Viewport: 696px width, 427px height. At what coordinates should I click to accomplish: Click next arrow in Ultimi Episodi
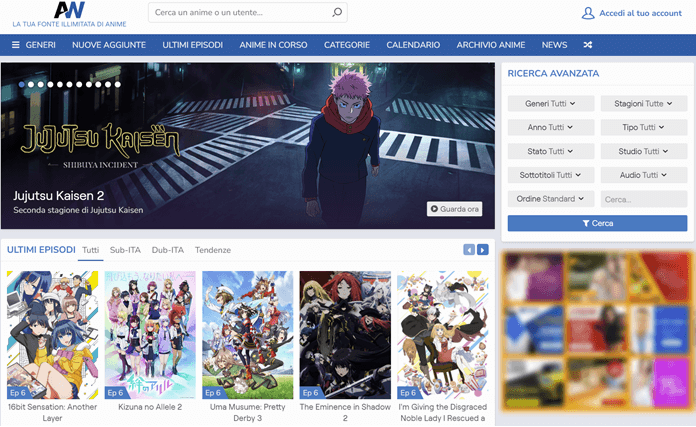(482, 250)
